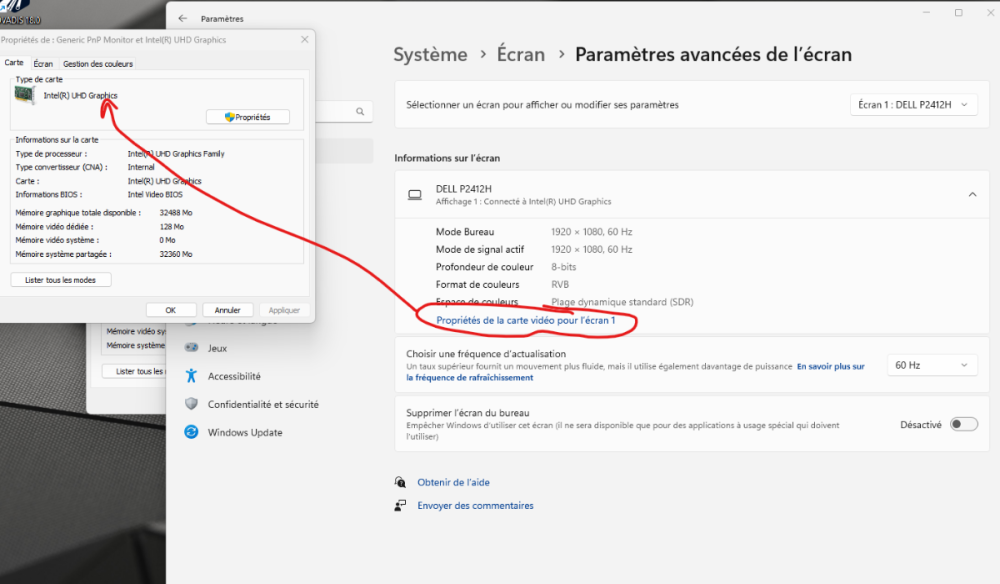The width and height of the screenshot is (1000, 584).
Task: Click Système in the breadcrumb
Action: coord(430,55)
